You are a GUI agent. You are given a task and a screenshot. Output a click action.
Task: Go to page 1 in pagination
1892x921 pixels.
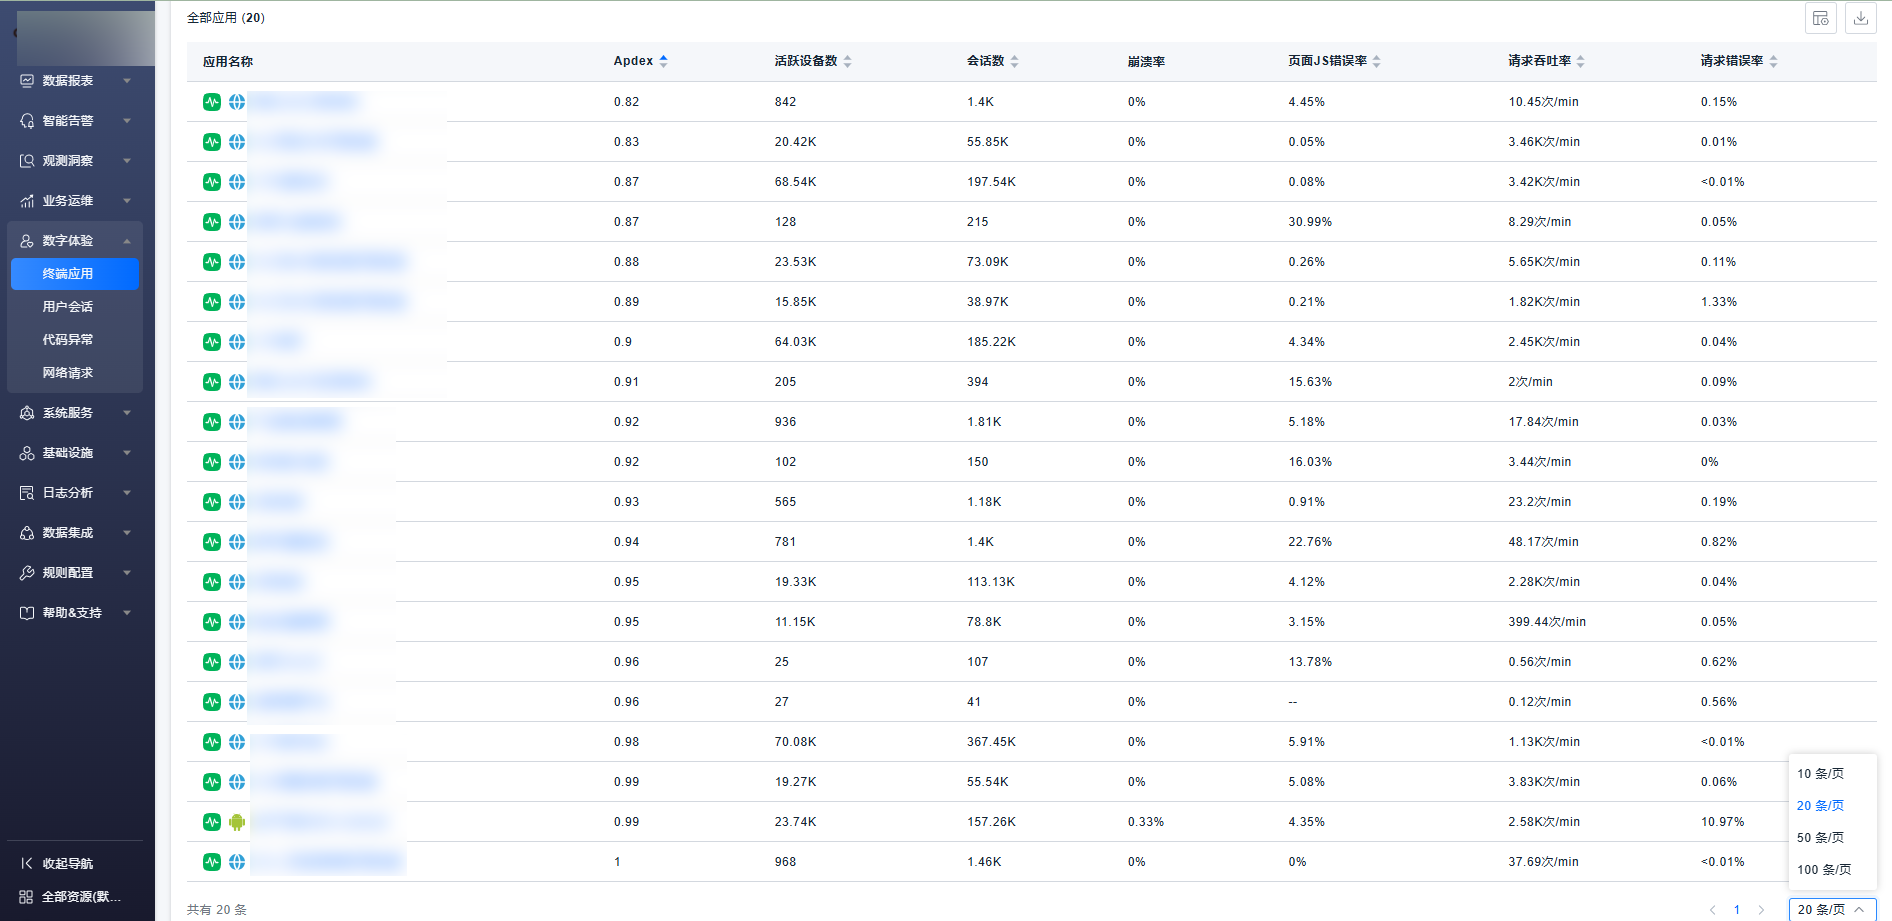[x=1737, y=910]
